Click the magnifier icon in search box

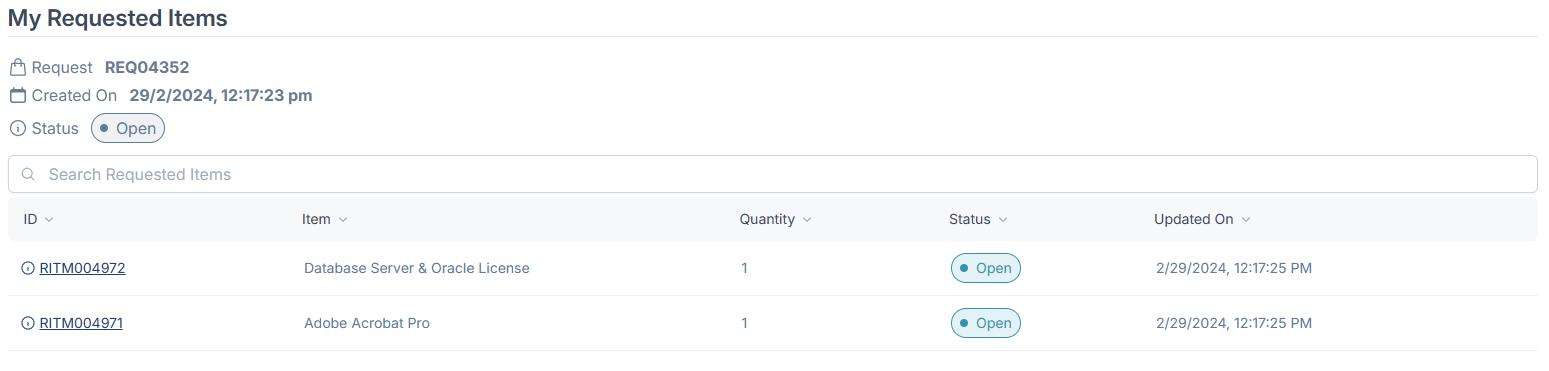click(28, 174)
